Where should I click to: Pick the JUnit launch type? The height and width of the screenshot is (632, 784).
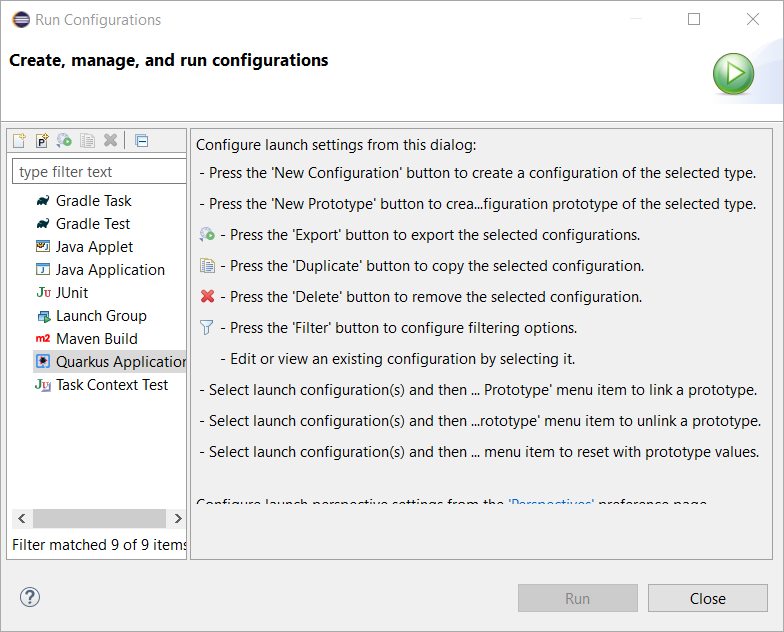click(72, 293)
